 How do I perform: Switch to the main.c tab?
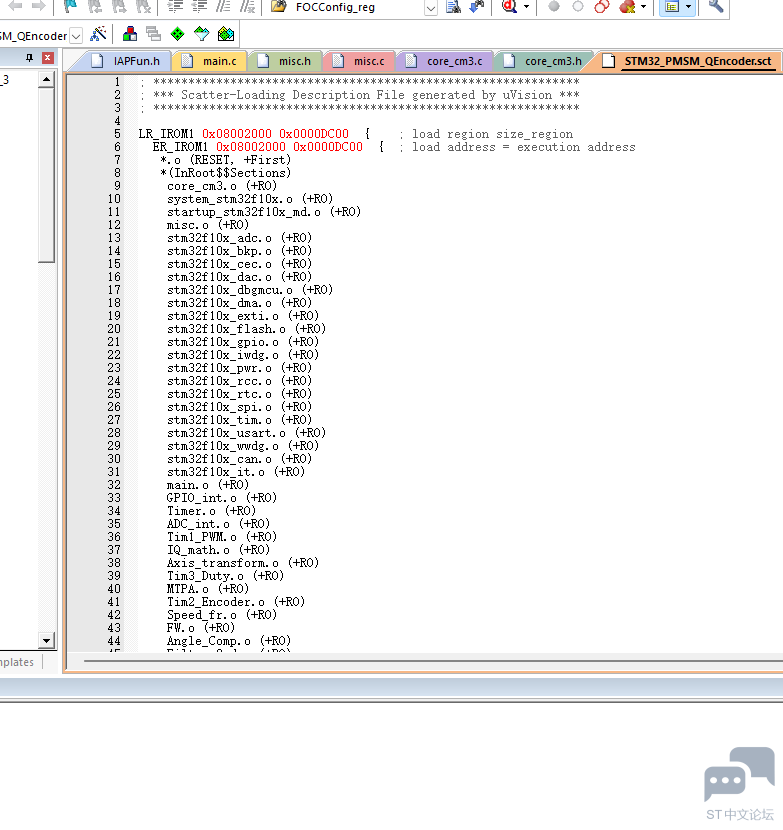point(210,61)
